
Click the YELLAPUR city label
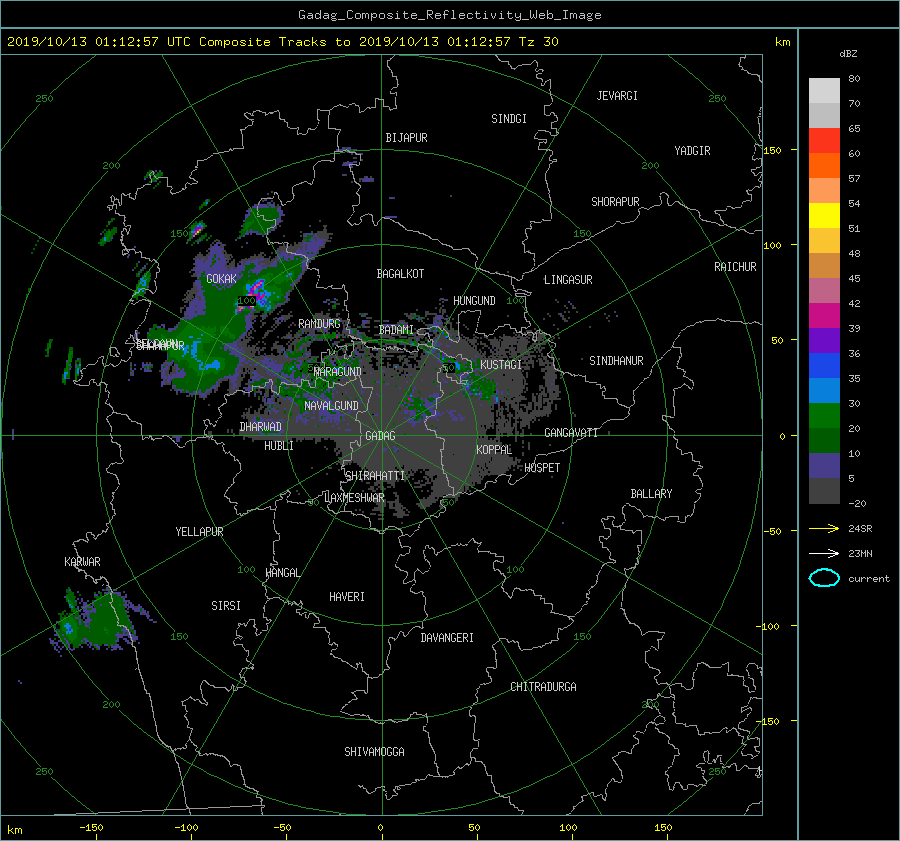(199, 532)
